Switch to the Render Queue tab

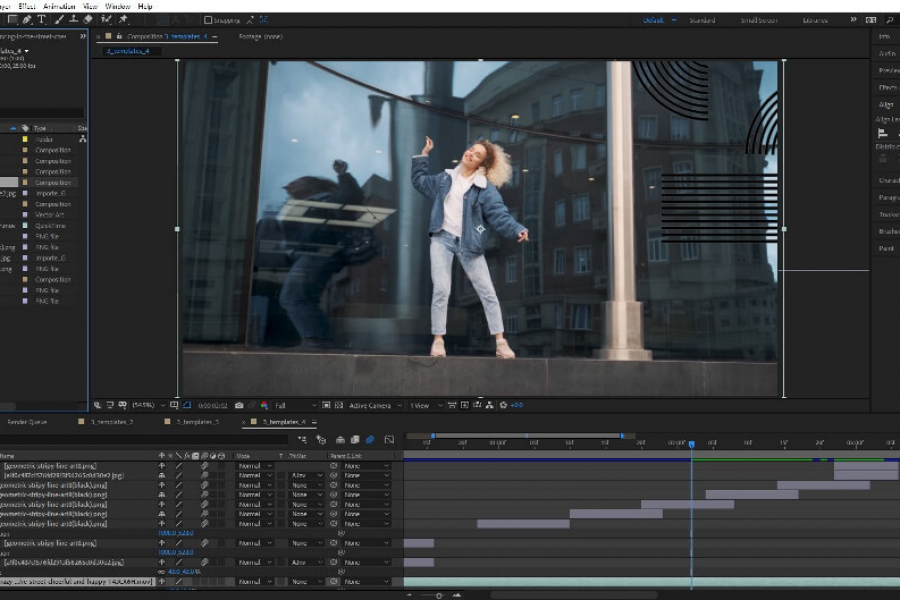pyautogui.click(x=27, y=422)
